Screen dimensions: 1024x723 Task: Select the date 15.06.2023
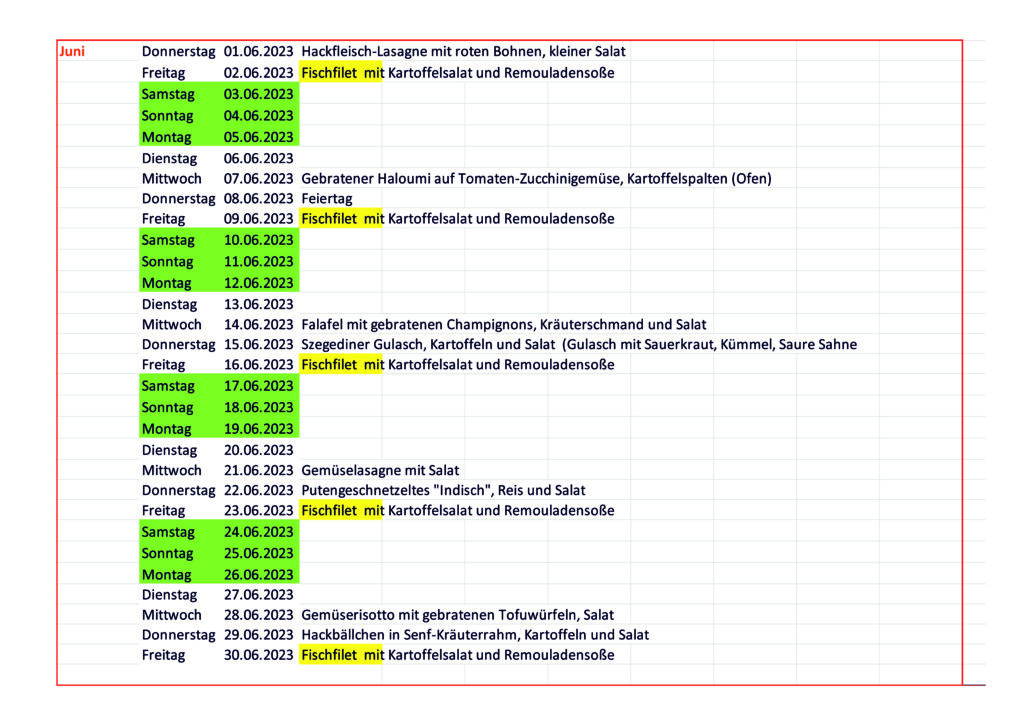[258, 345]
